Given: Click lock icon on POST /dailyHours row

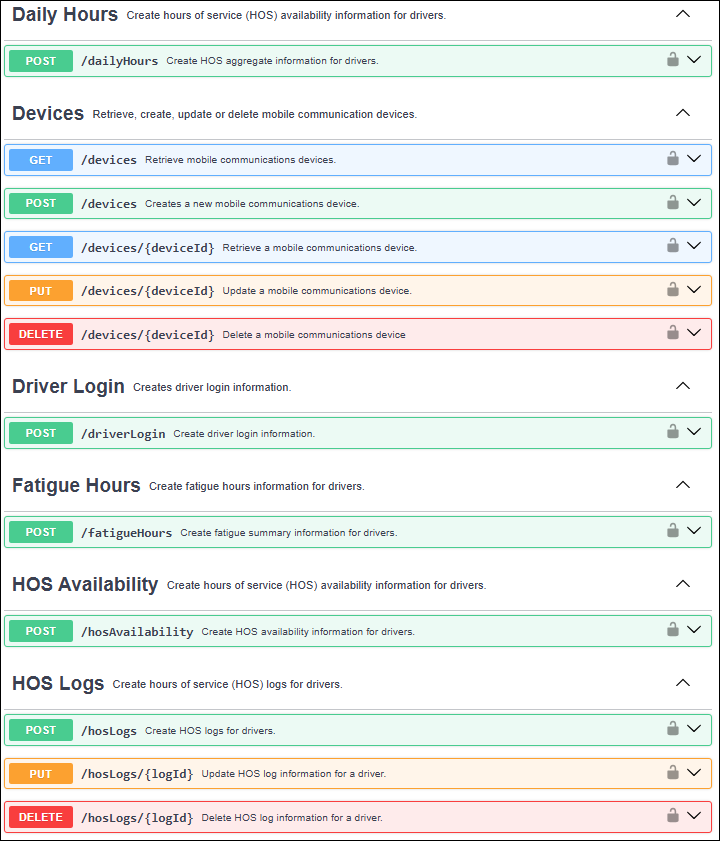Looking at the screenshot, I should coord(673,59).
